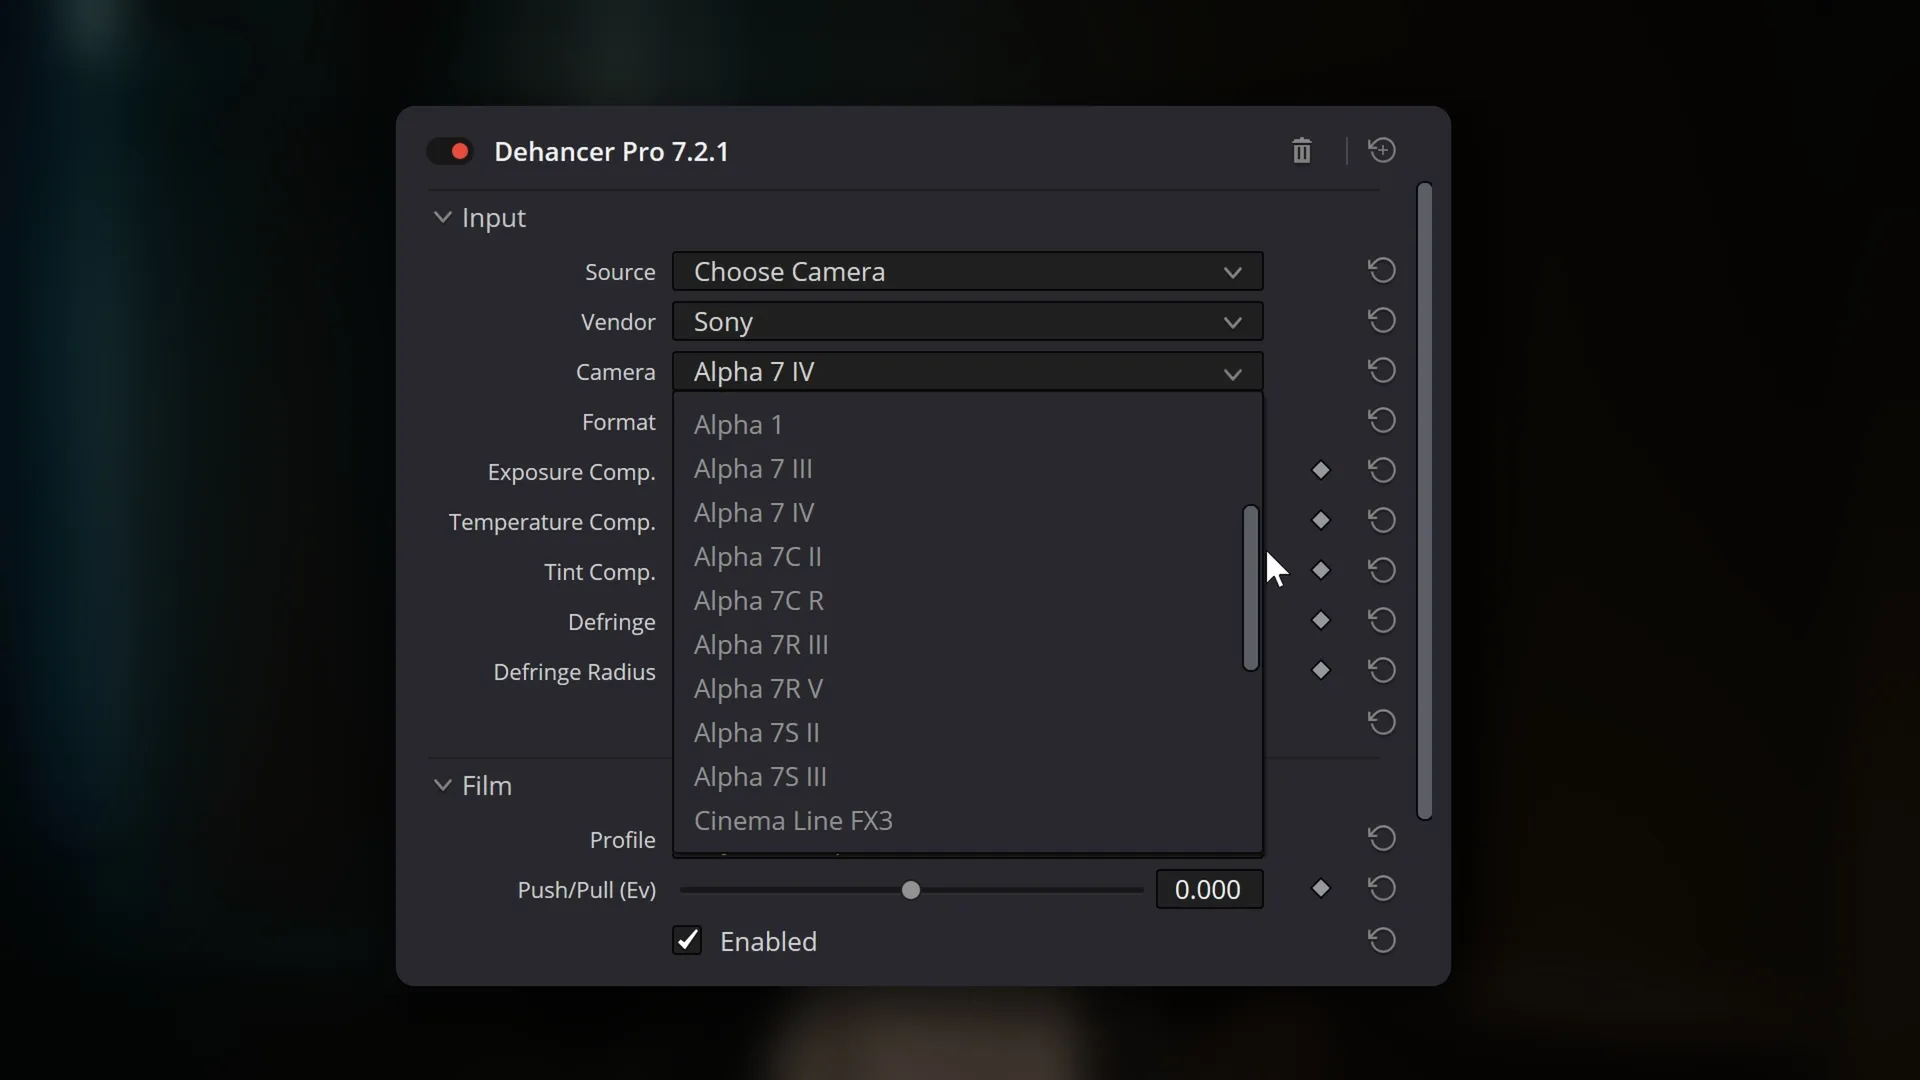The image size is (1920, 1080).
Task: Reset the Vendor parameter
Action: point(1382,321)
